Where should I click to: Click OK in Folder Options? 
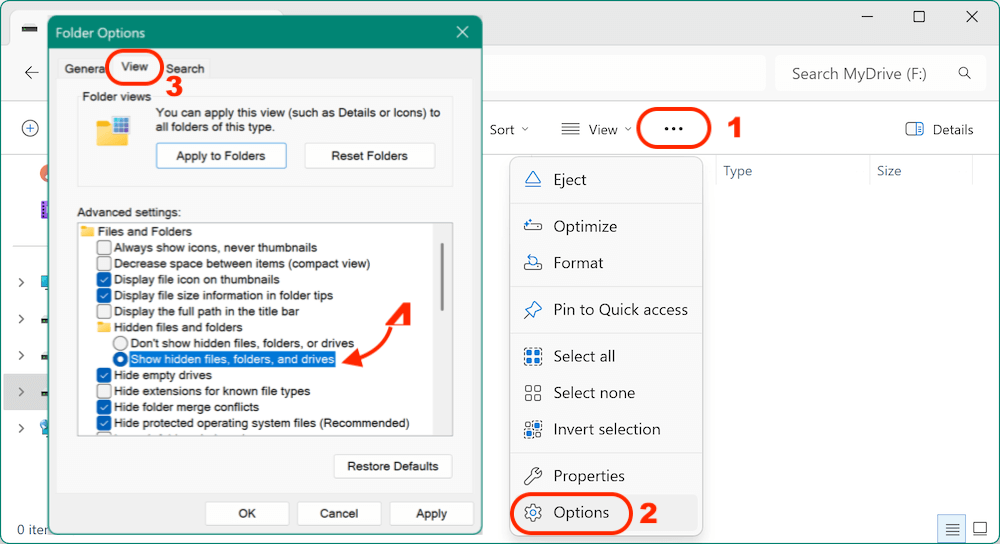click(x=247, y=513)
